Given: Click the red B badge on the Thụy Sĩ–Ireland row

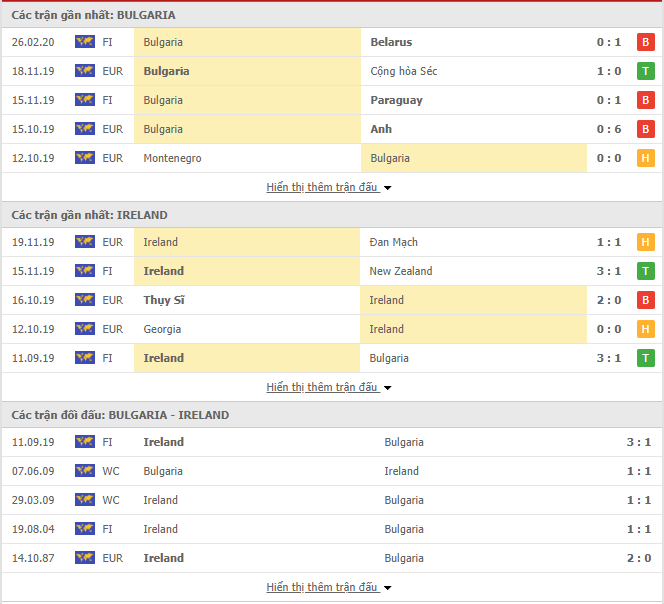Looking at the screenshot, I should point(645,300).
